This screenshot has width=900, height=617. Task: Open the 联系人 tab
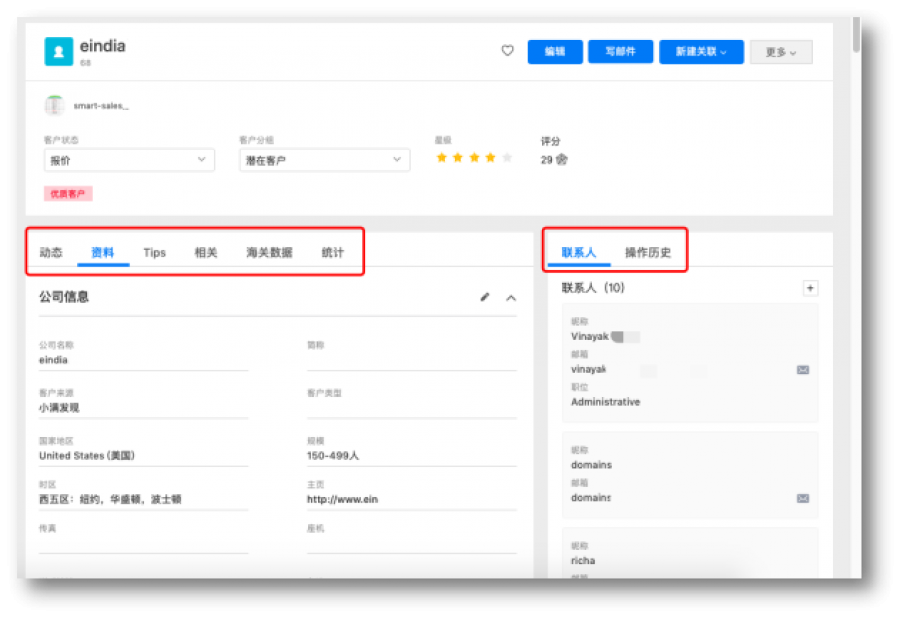tap(579, 253)
